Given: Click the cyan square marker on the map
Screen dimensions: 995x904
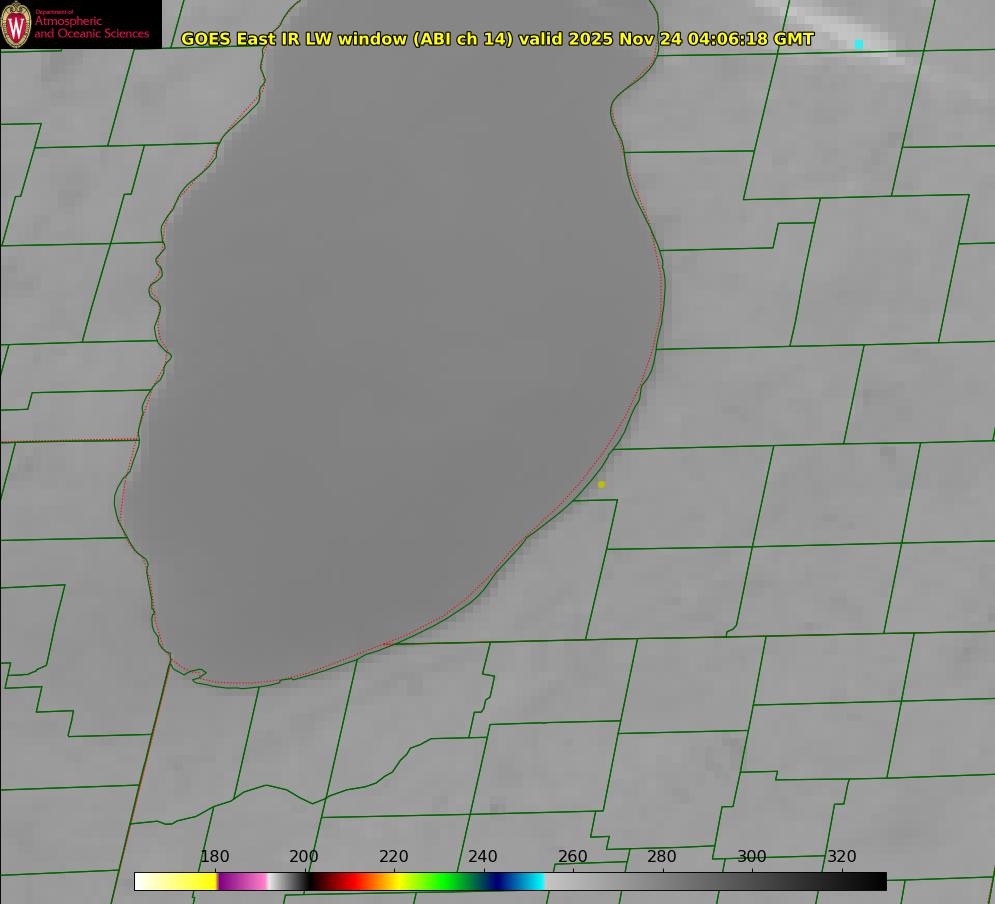Looking at the screenshot, I should coord(858,44).
